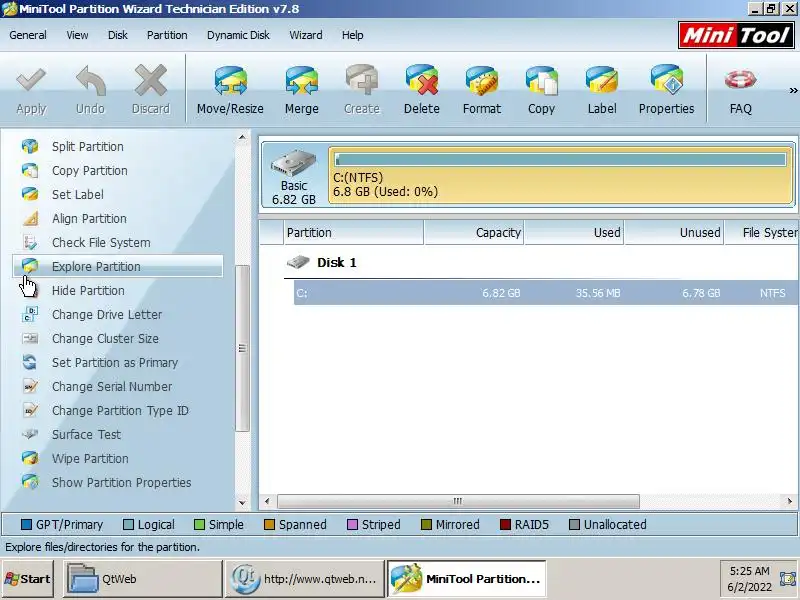This screenshot has height=600, width=800.
Task: Click the Format toolbar icon
Action: point(482,80)
